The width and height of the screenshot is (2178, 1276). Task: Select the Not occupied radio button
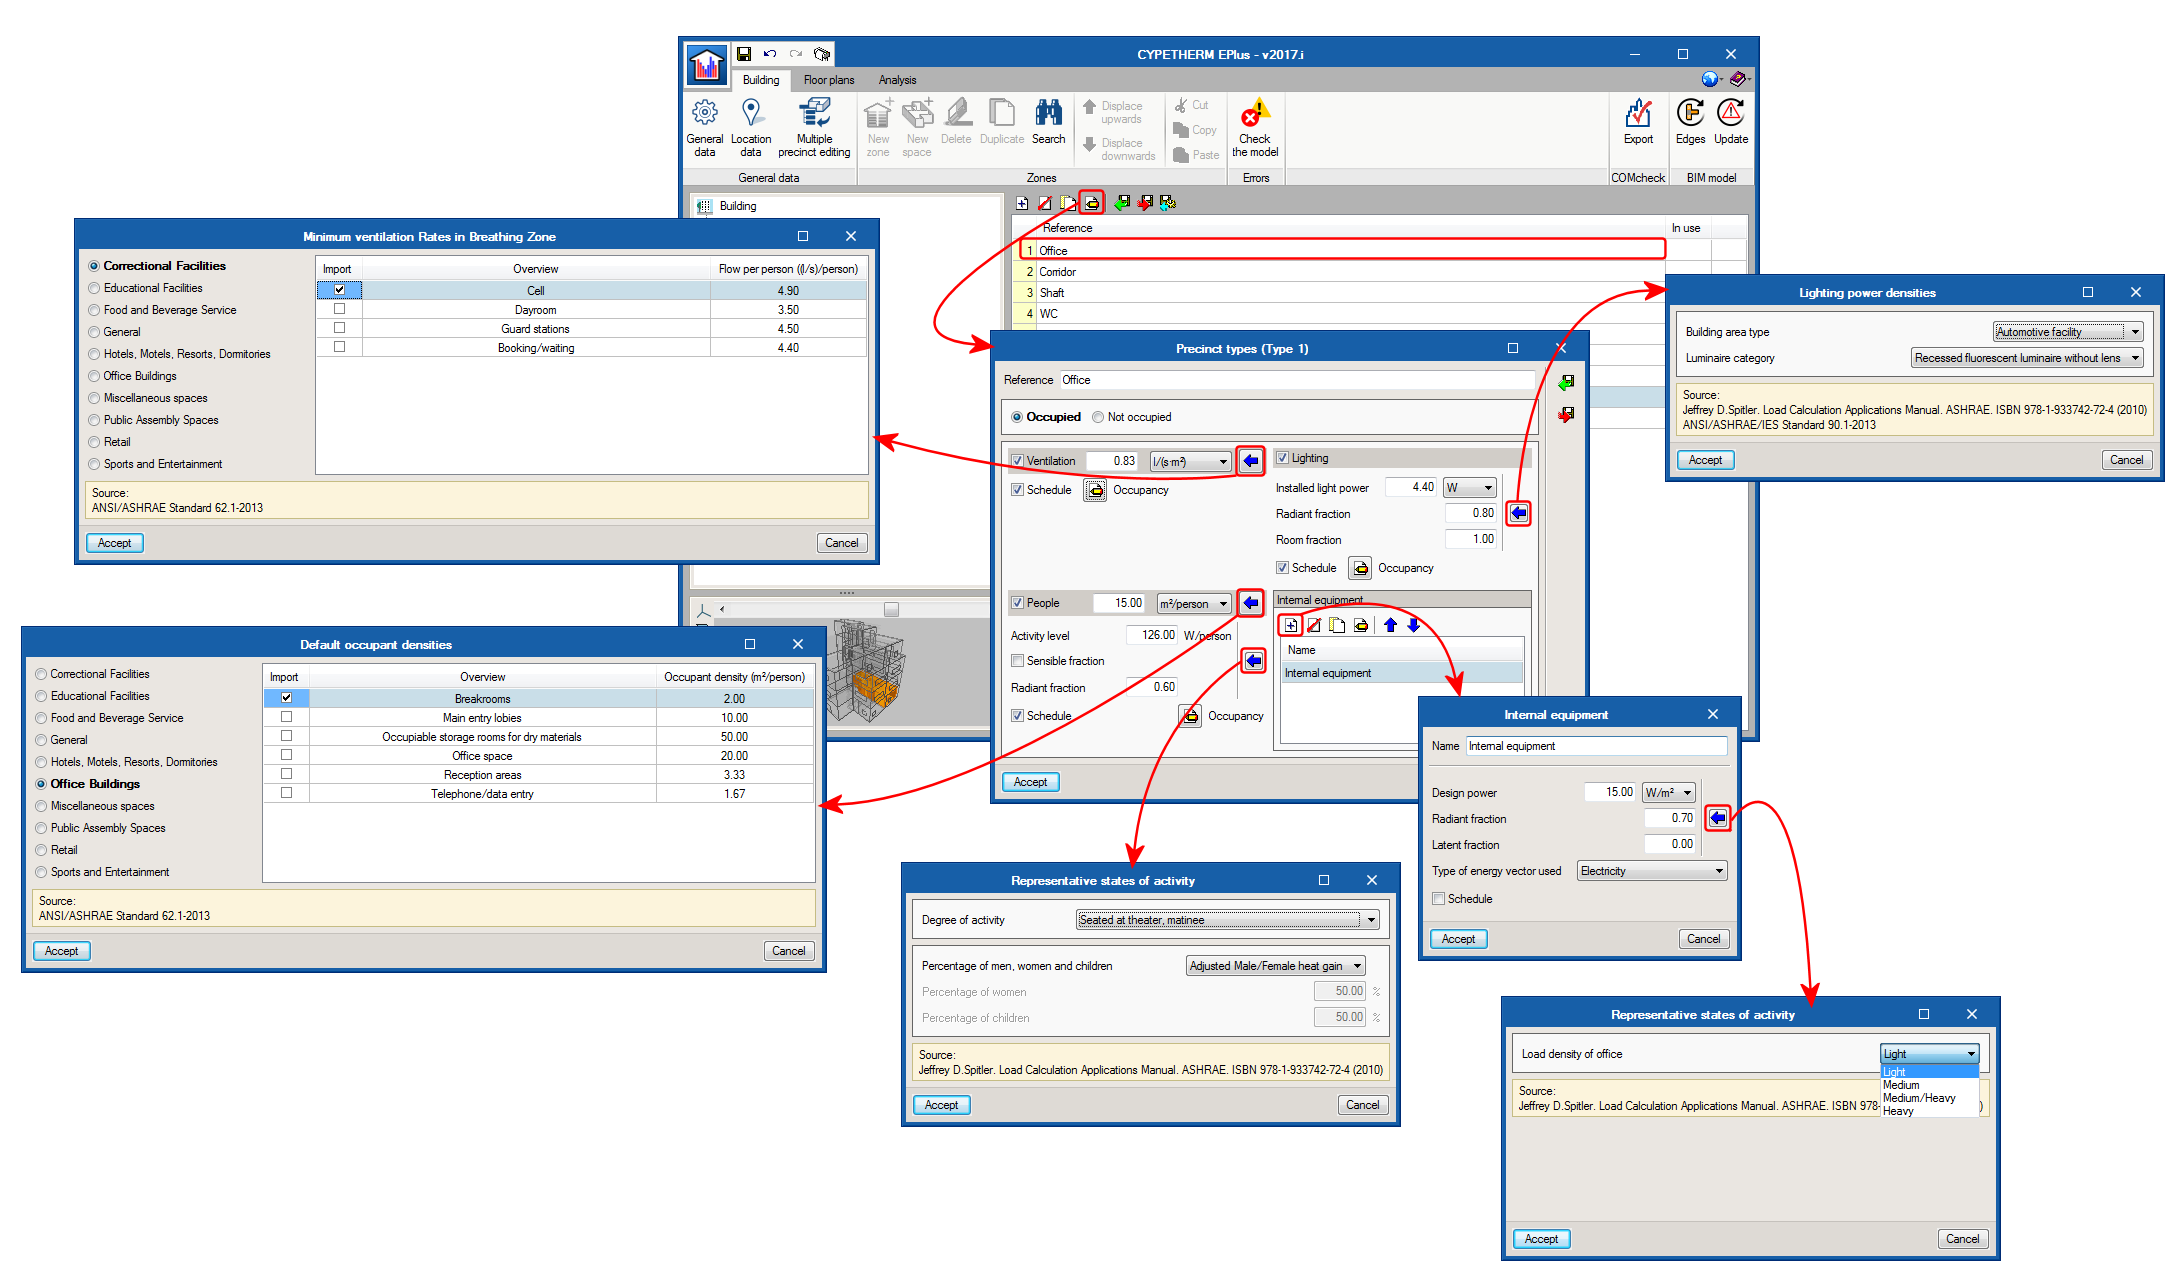(1098, 417)
